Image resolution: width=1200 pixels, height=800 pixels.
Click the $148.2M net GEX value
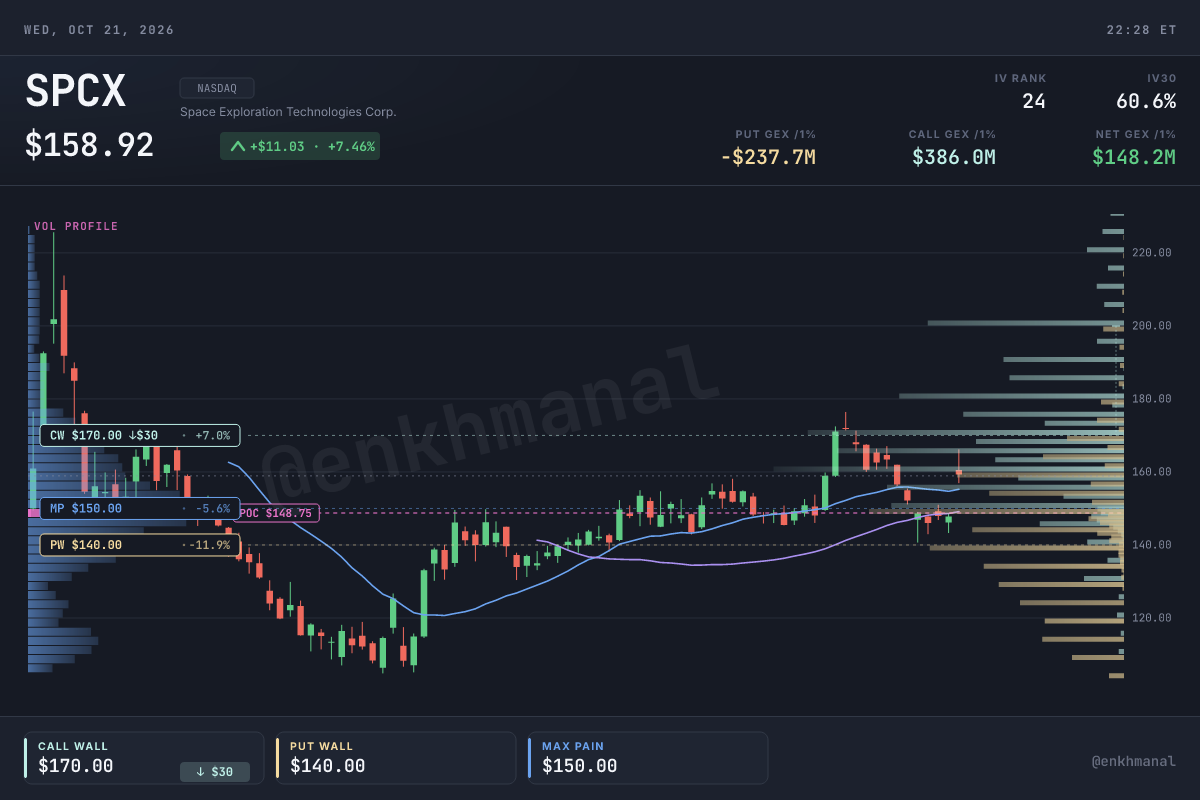[x=1134, y=157]
